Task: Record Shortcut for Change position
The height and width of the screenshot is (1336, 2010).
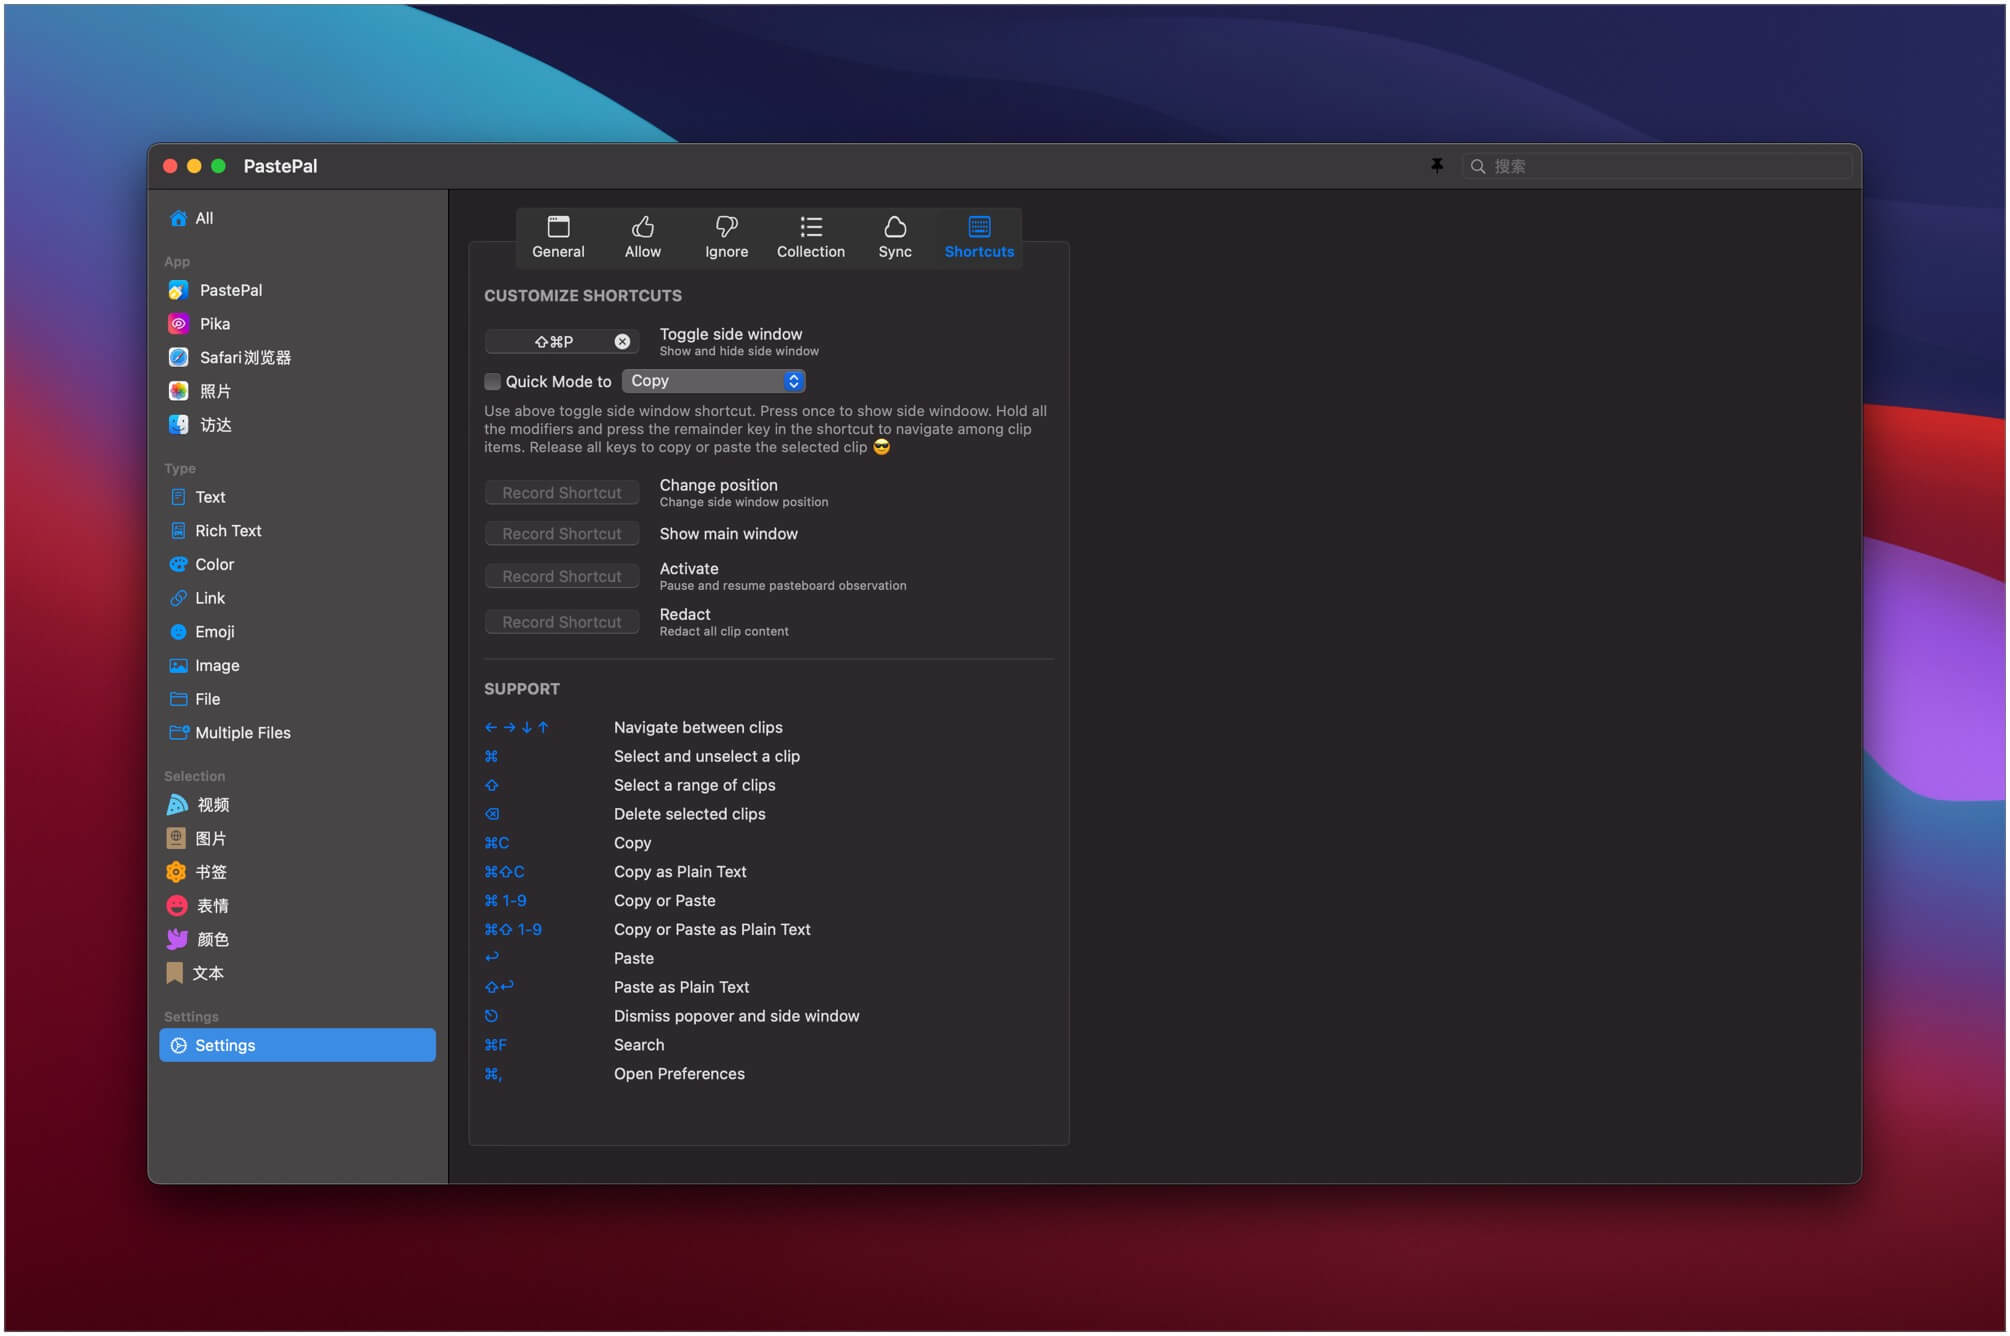Action: click(x=562, y=493)
